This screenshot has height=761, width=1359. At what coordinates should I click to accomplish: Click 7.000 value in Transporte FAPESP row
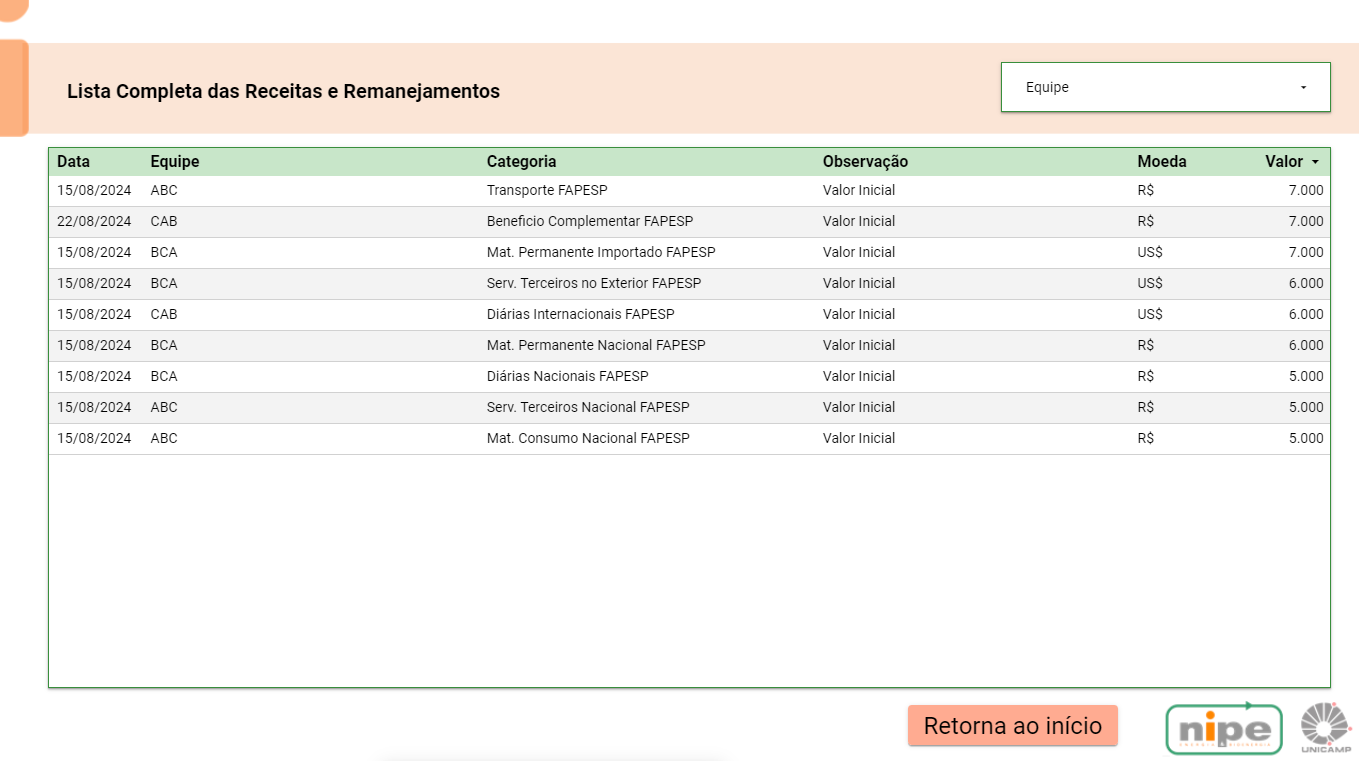(1306, 190)
